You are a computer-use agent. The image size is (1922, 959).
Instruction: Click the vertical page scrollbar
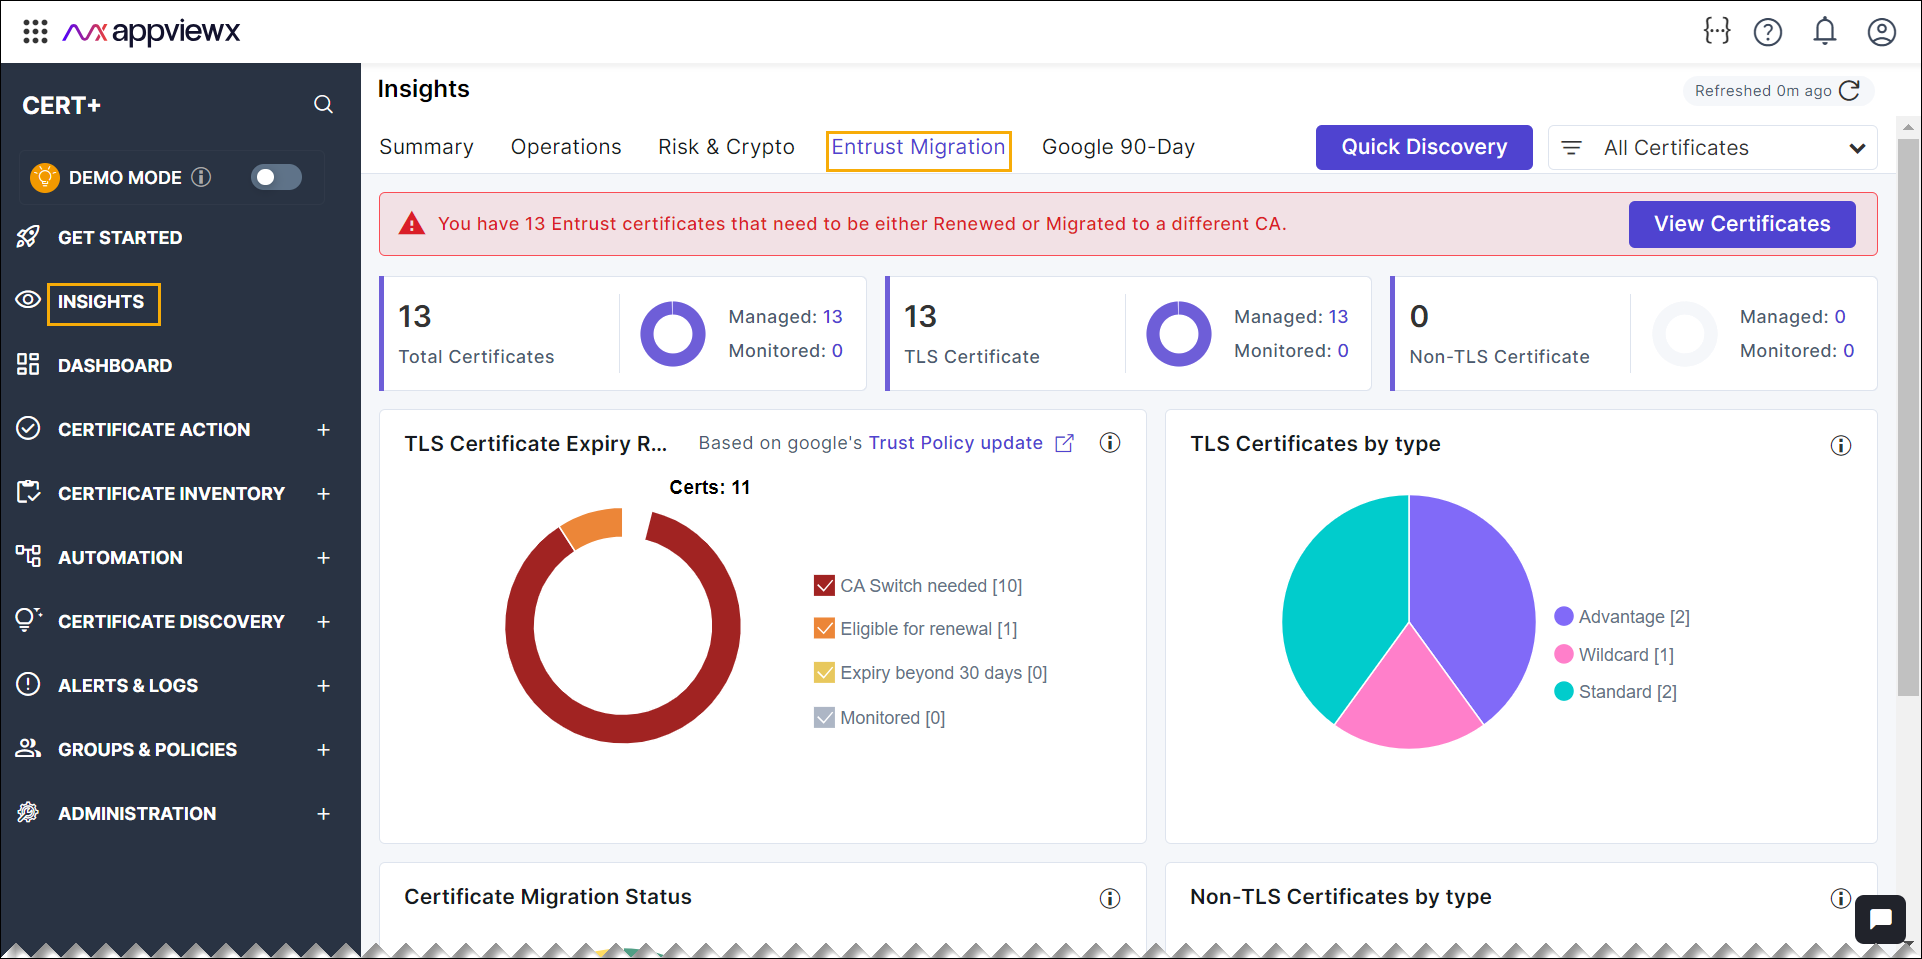point(1908,416)
